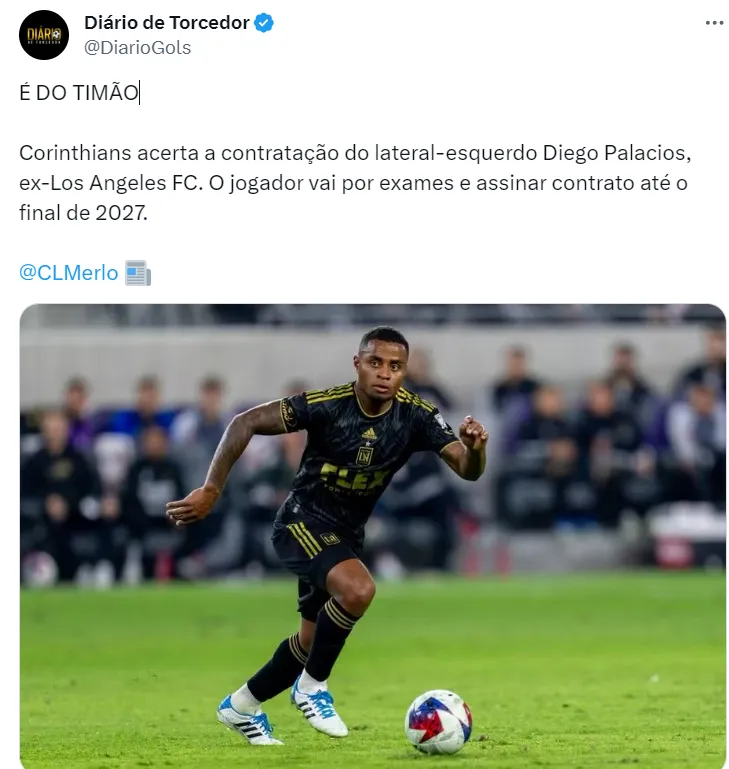Image resolution: width=729 pixels, height=769 pixels.
Task: Click the Adidas logo on the jersey
Action: 368,434
